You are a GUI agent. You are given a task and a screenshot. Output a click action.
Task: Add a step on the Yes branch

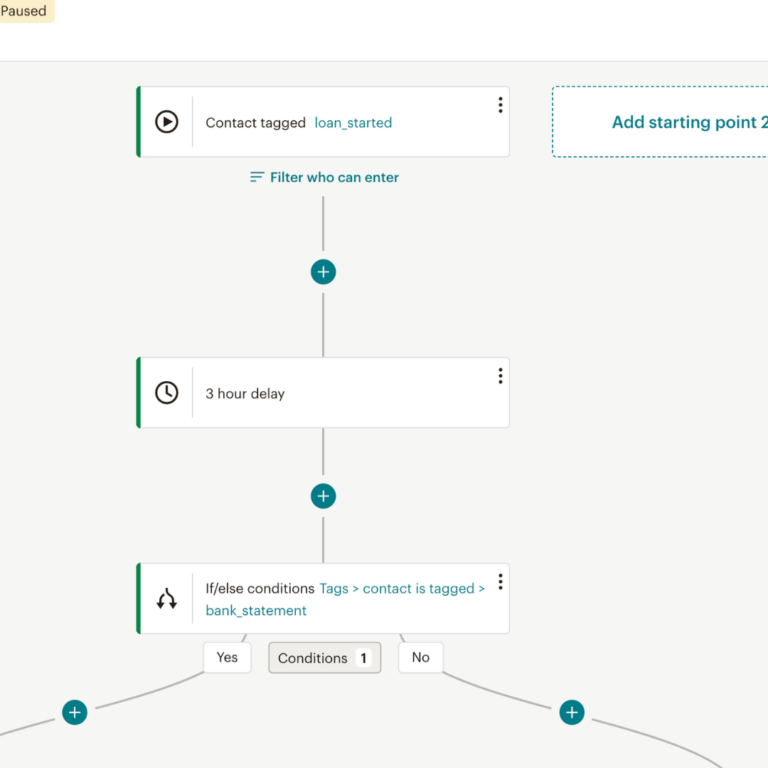click(75, 712)
